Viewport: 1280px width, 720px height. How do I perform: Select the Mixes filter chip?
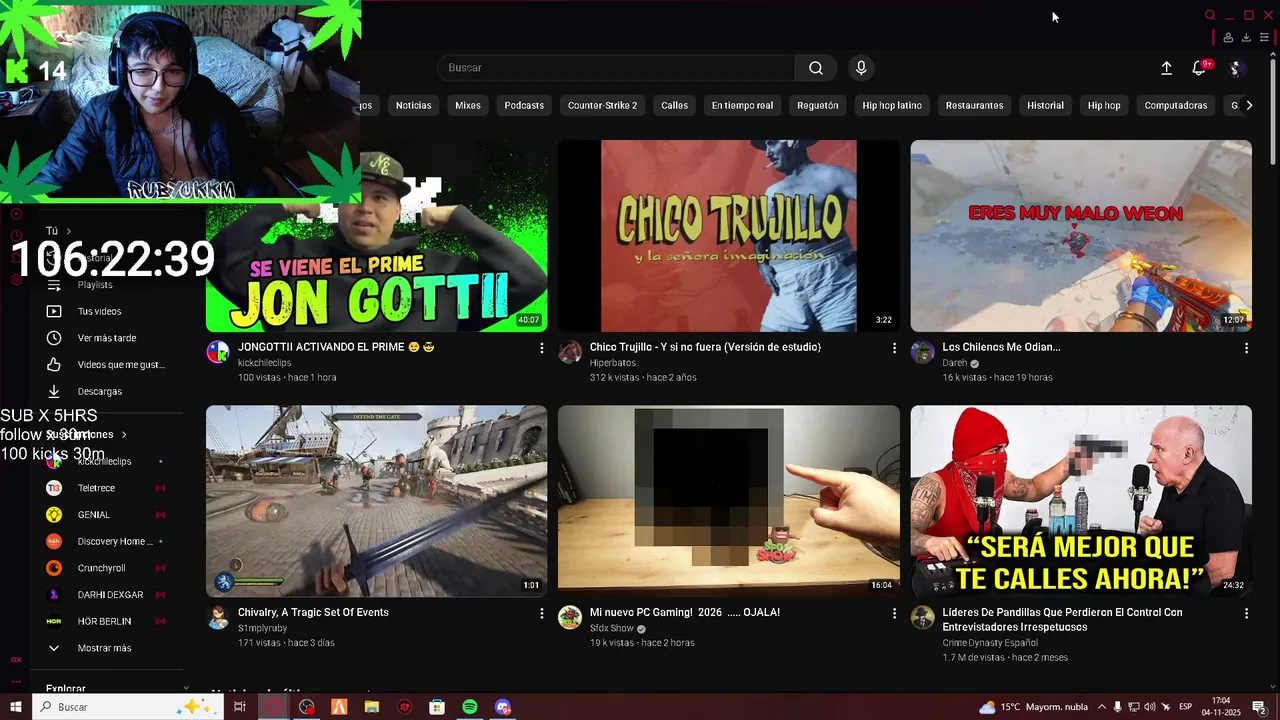[x=468, y=105]
